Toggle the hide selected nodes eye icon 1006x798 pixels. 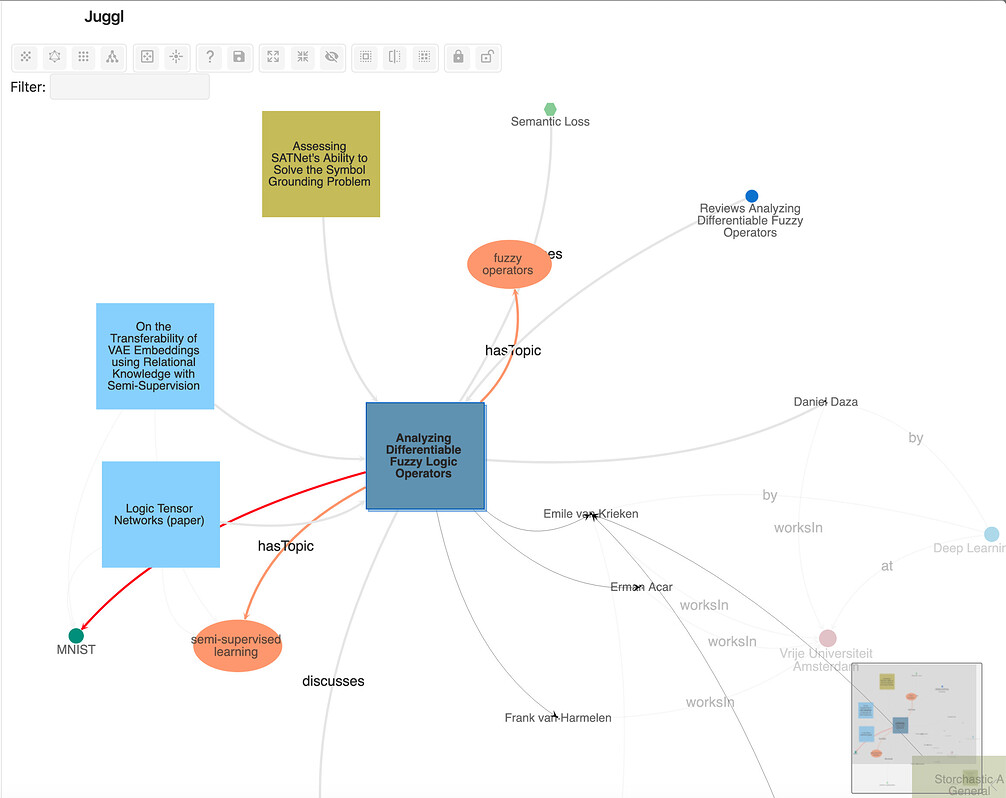(331, 57)
